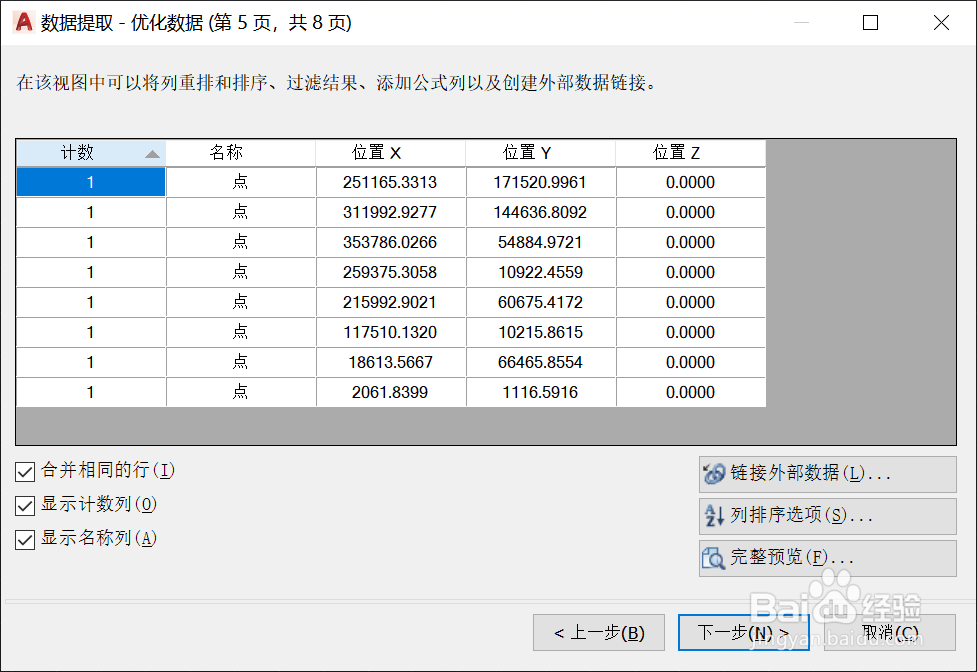
Task: Select cell 60675.4172
Action: tap(541, 302)
